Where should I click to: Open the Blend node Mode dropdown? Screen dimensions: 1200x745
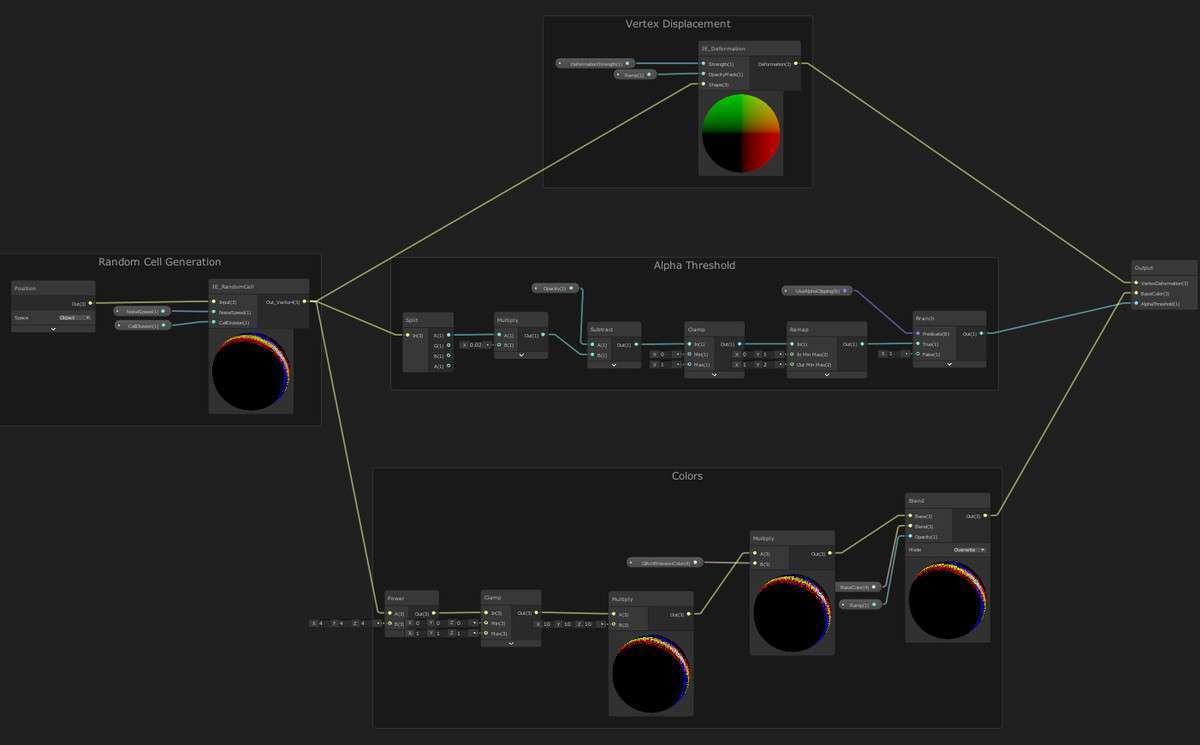point(968,550)
